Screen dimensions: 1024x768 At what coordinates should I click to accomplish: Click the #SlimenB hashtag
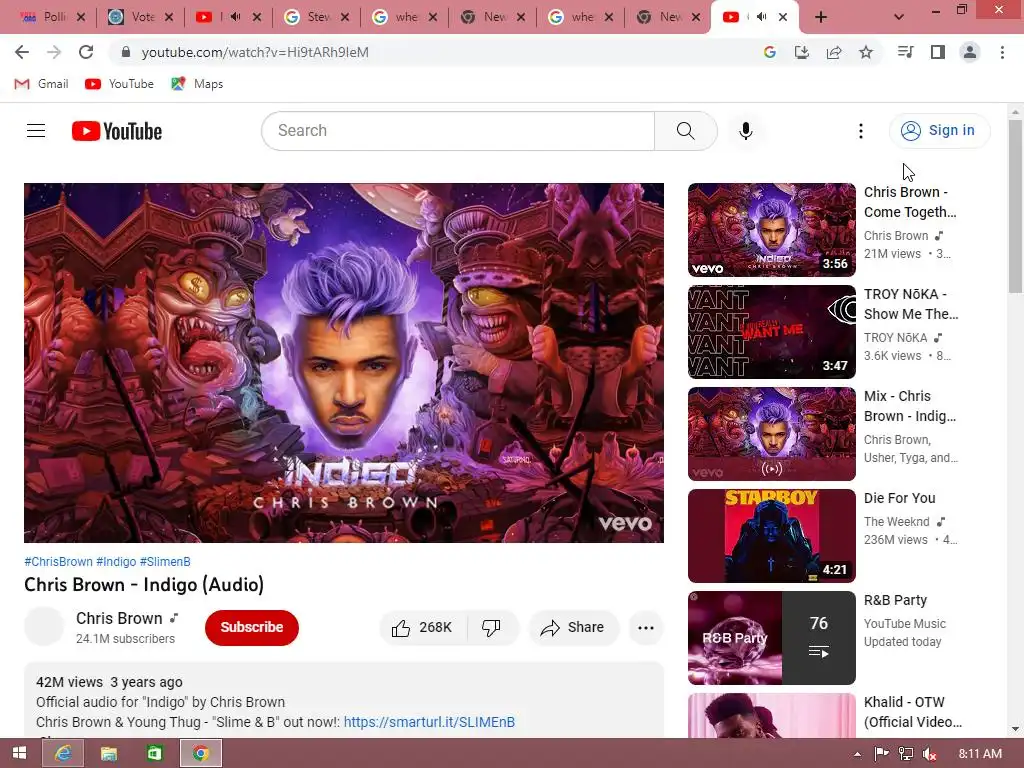tap(165, 562)
